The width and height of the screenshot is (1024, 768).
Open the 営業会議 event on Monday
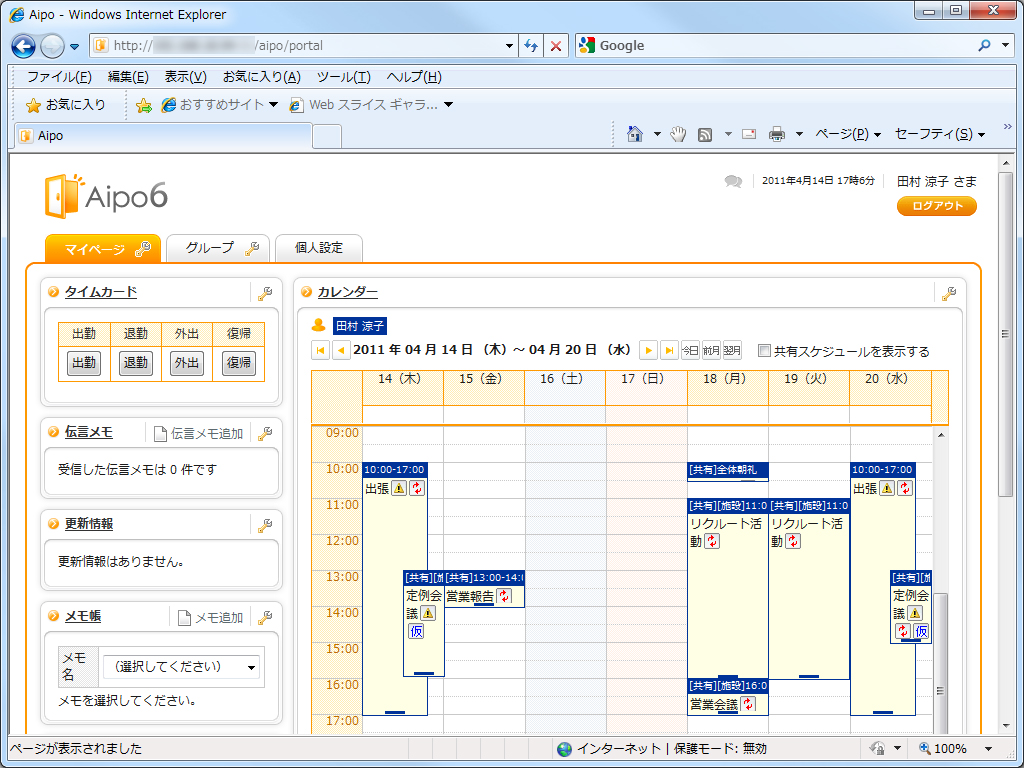pyautogui.click(x=728, y=697)
